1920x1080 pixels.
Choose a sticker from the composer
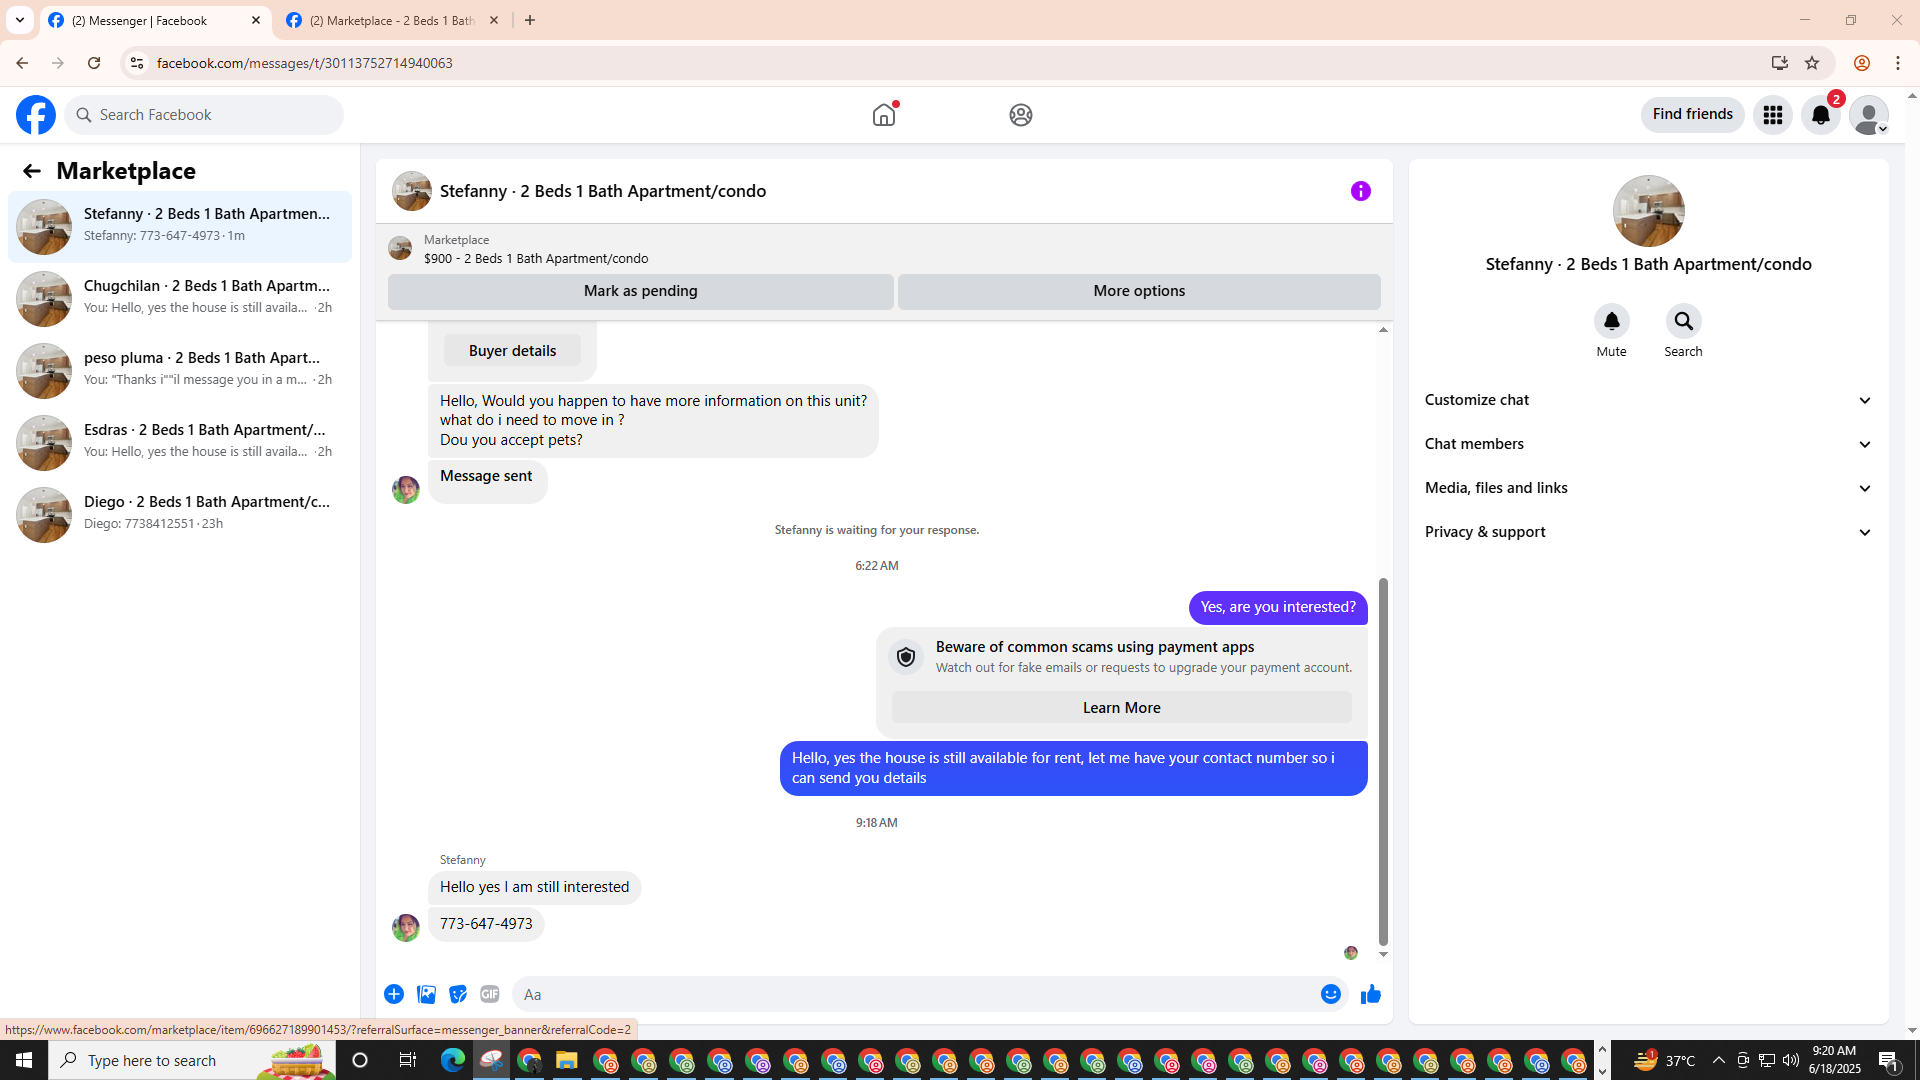458,994
